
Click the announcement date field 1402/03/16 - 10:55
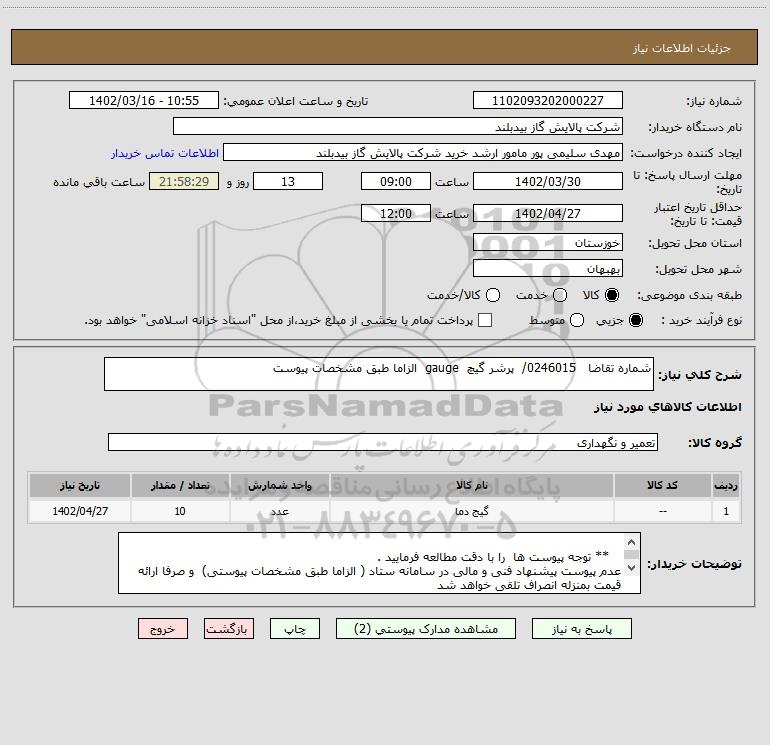144,100
